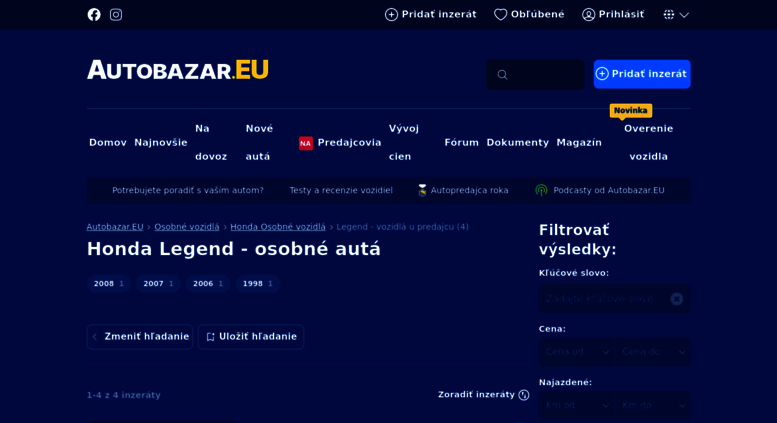
Task: Open the Vývoj cien menu item
Action: coord(404,143)
